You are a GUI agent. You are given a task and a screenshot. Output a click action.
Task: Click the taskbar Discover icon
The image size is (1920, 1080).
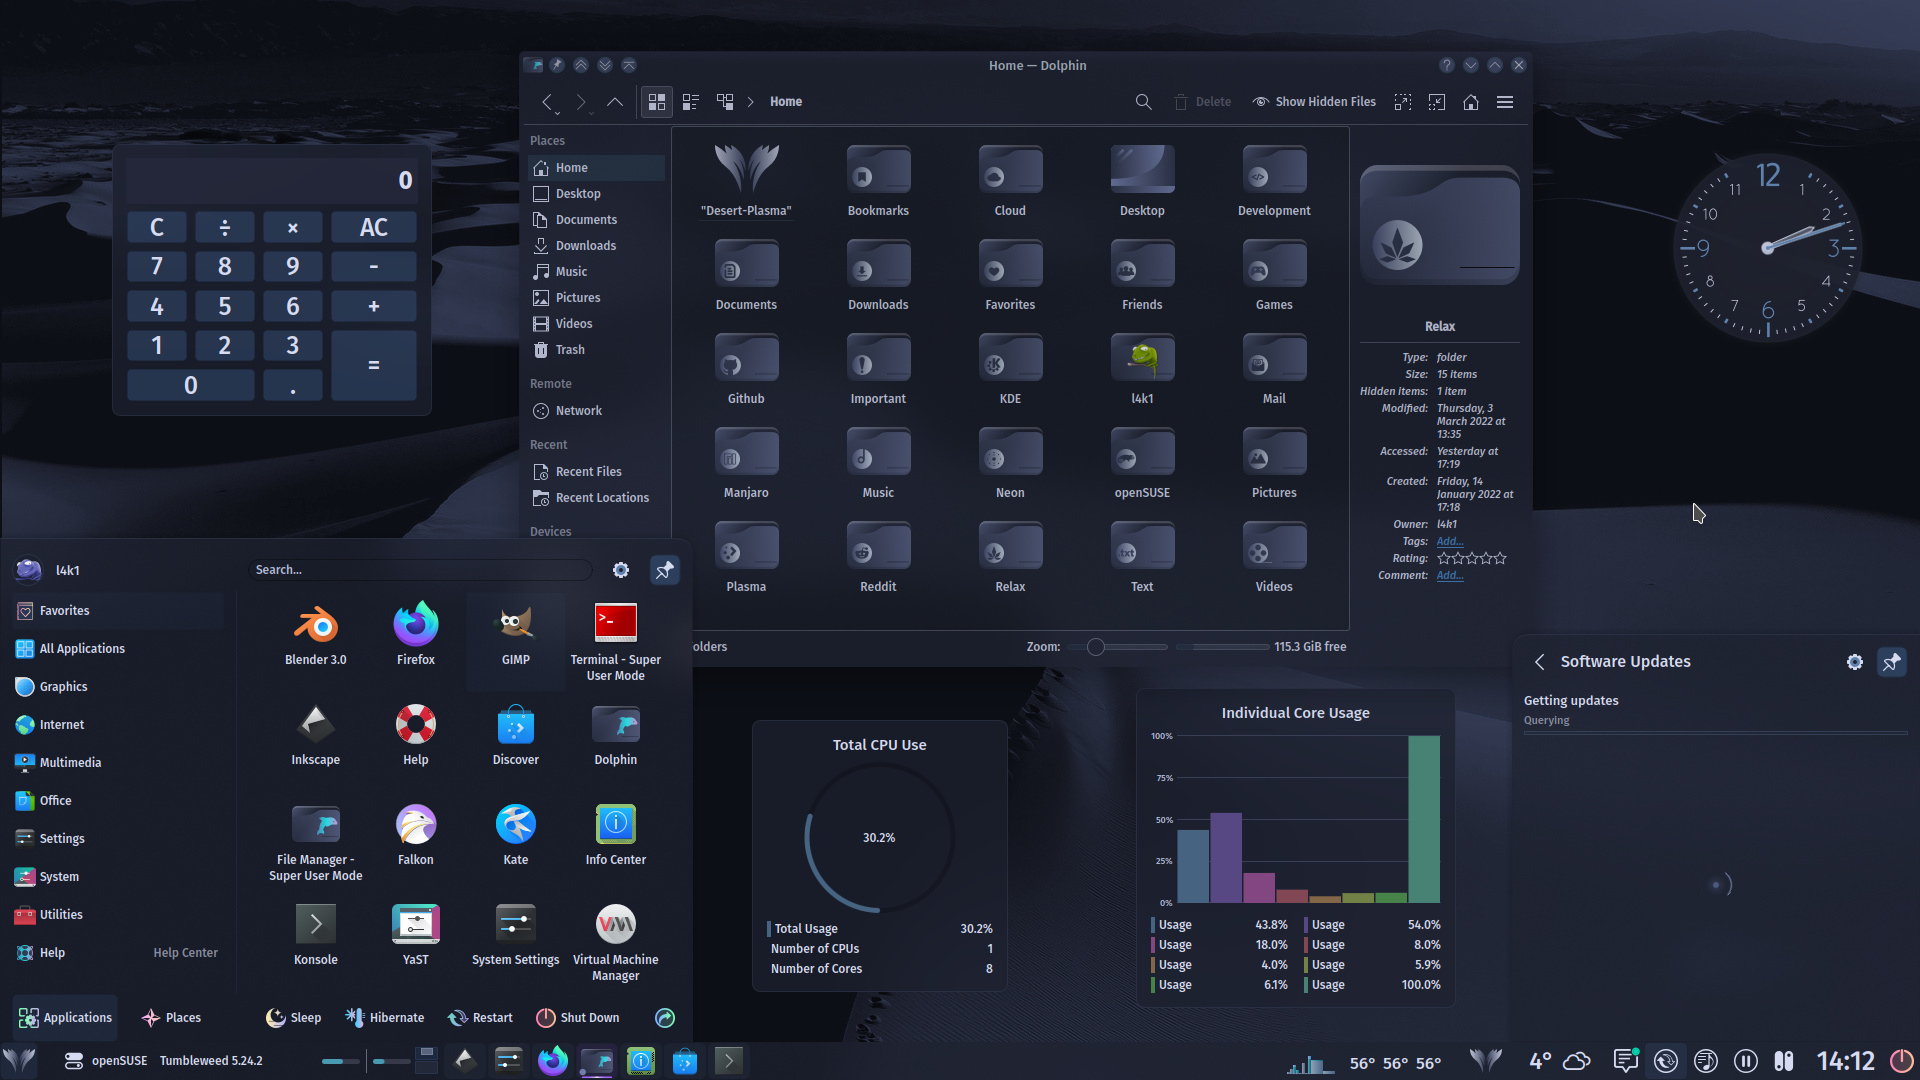coord(685,1060)
